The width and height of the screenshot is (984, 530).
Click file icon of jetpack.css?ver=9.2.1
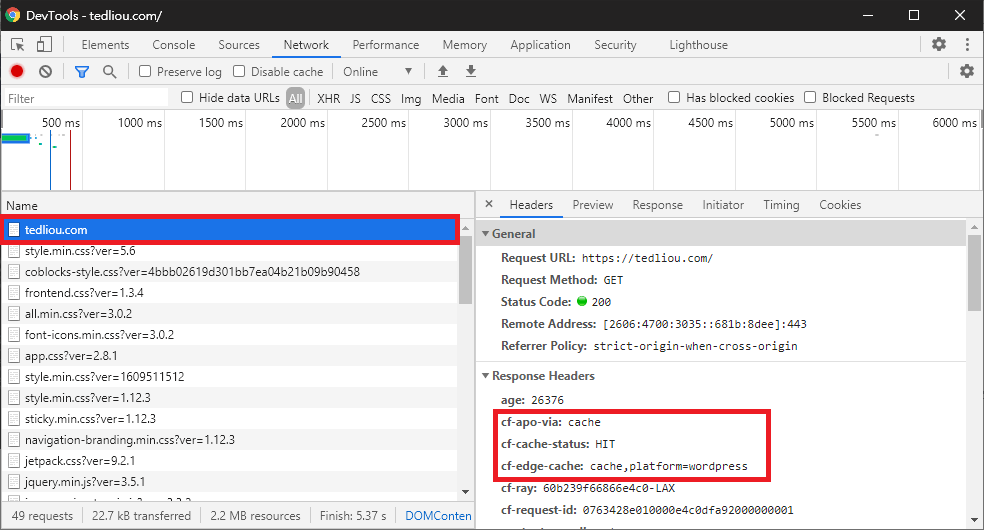tap(14, 461)
